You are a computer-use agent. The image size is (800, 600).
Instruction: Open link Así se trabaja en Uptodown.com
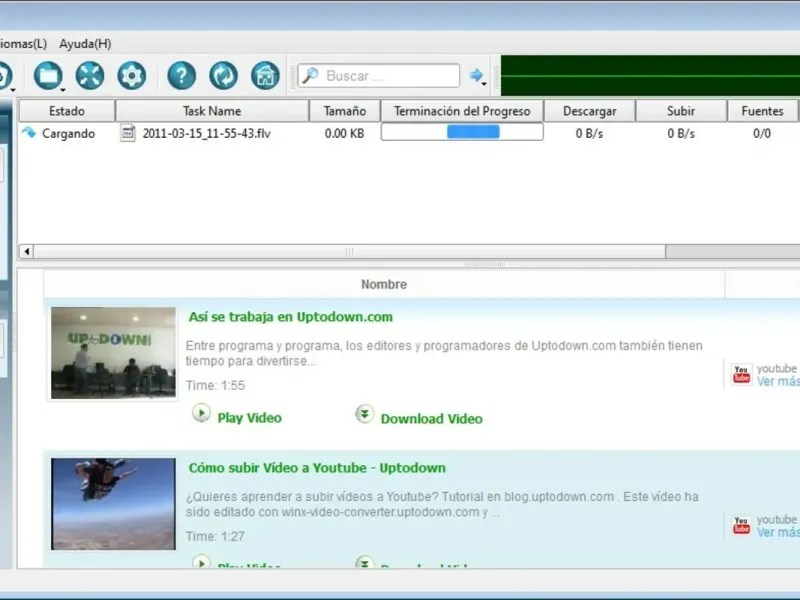pos(291,317)
